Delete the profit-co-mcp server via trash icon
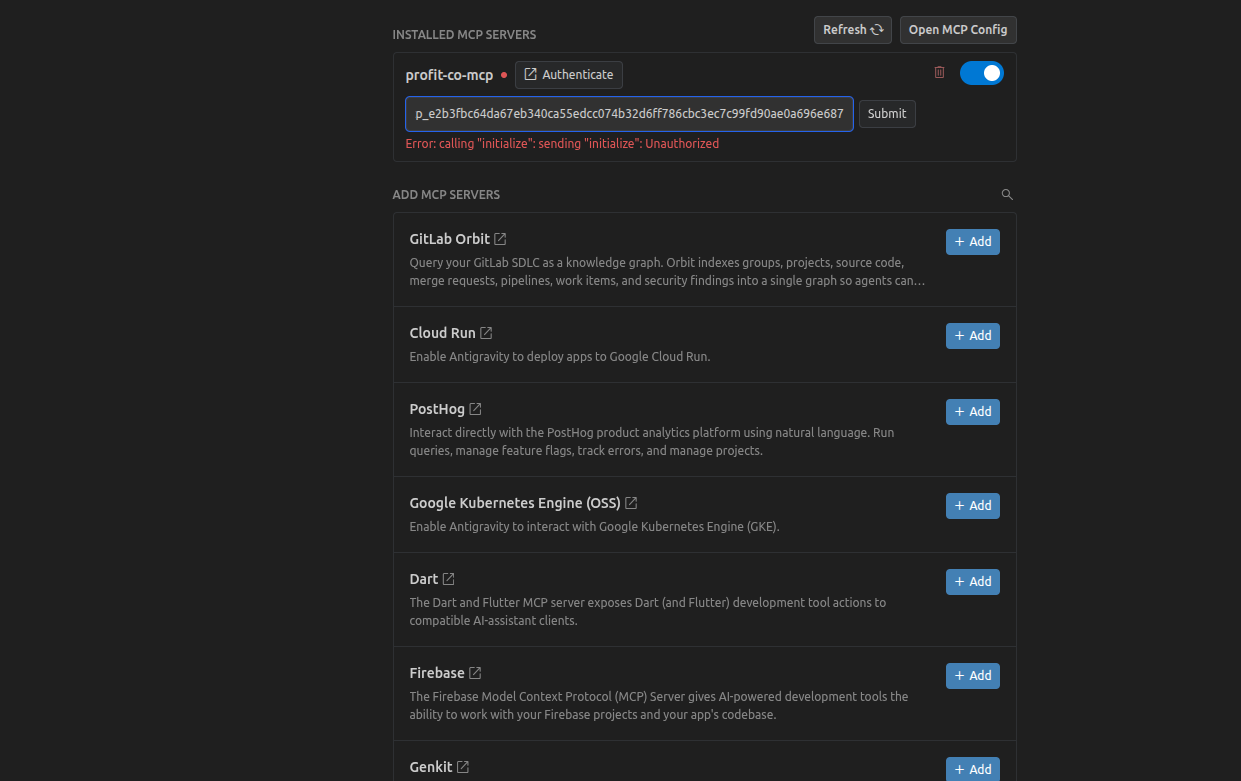1241x781 pixels. (939, 72)
